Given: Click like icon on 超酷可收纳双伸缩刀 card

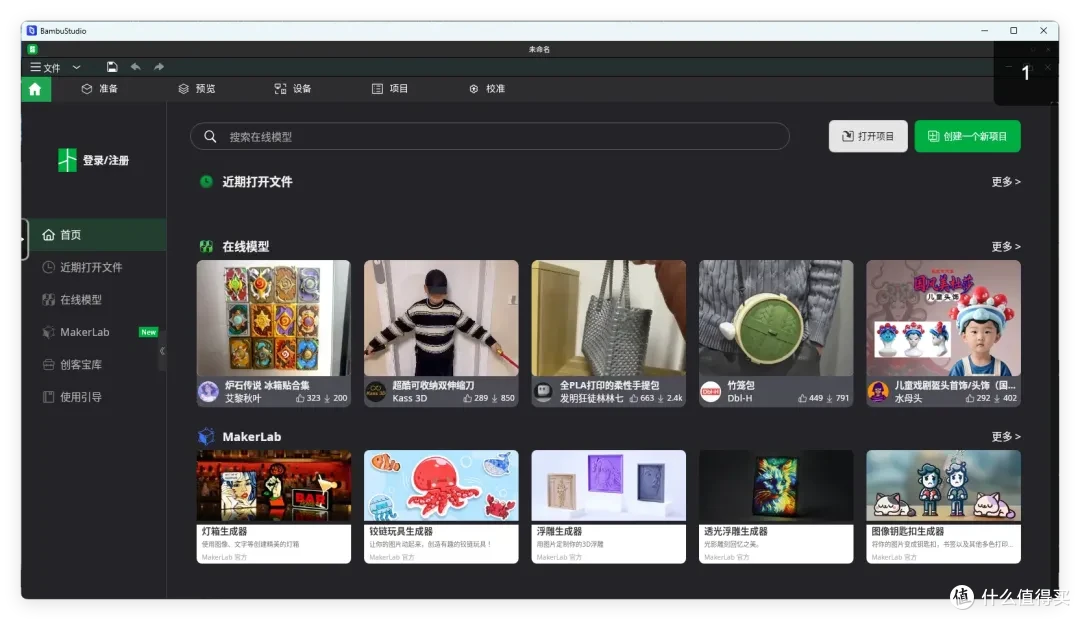Looking at the screenshot, I should (468, 398).
